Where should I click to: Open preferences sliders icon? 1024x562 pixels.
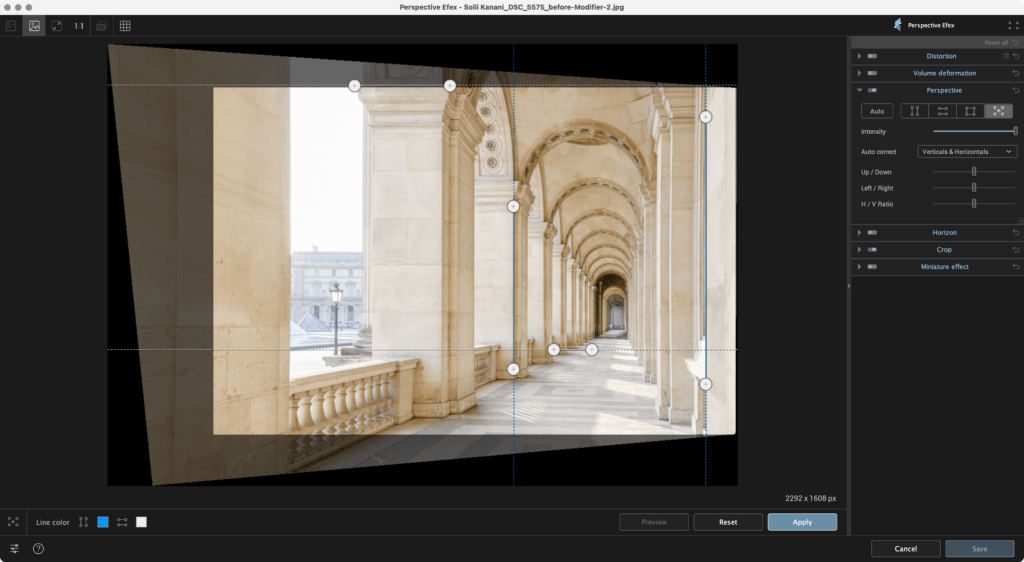(14, 548)
